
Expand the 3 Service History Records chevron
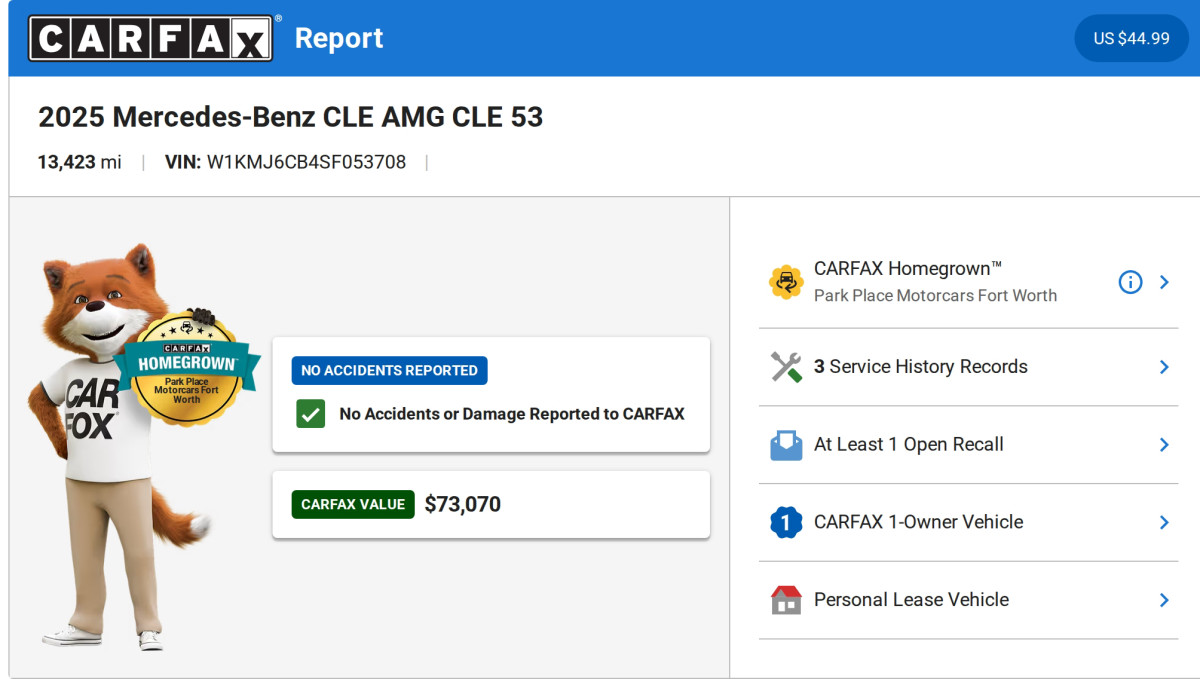1164,367
